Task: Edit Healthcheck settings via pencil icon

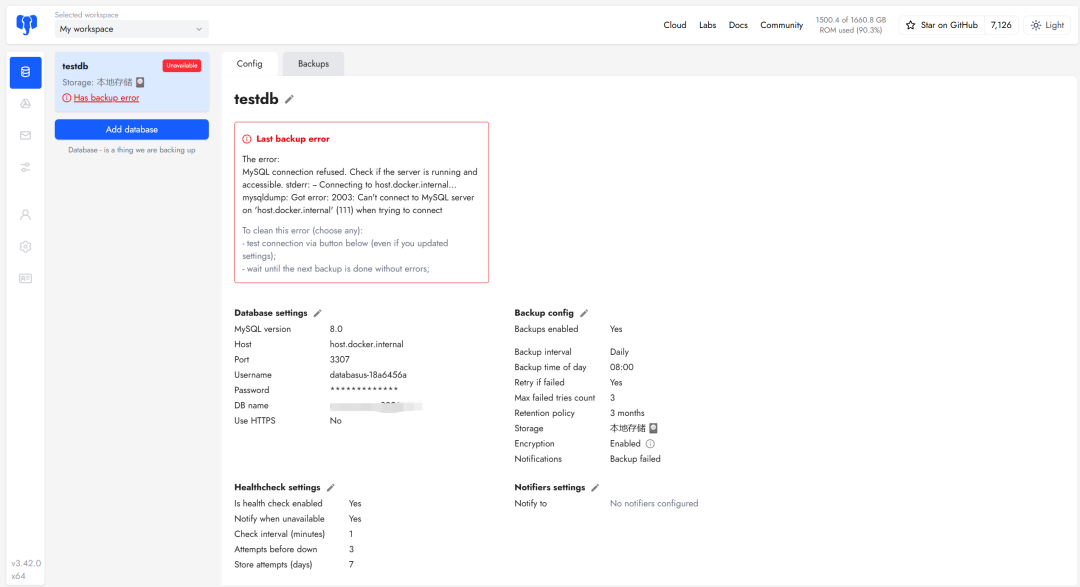Action: [x=331, y=488]
